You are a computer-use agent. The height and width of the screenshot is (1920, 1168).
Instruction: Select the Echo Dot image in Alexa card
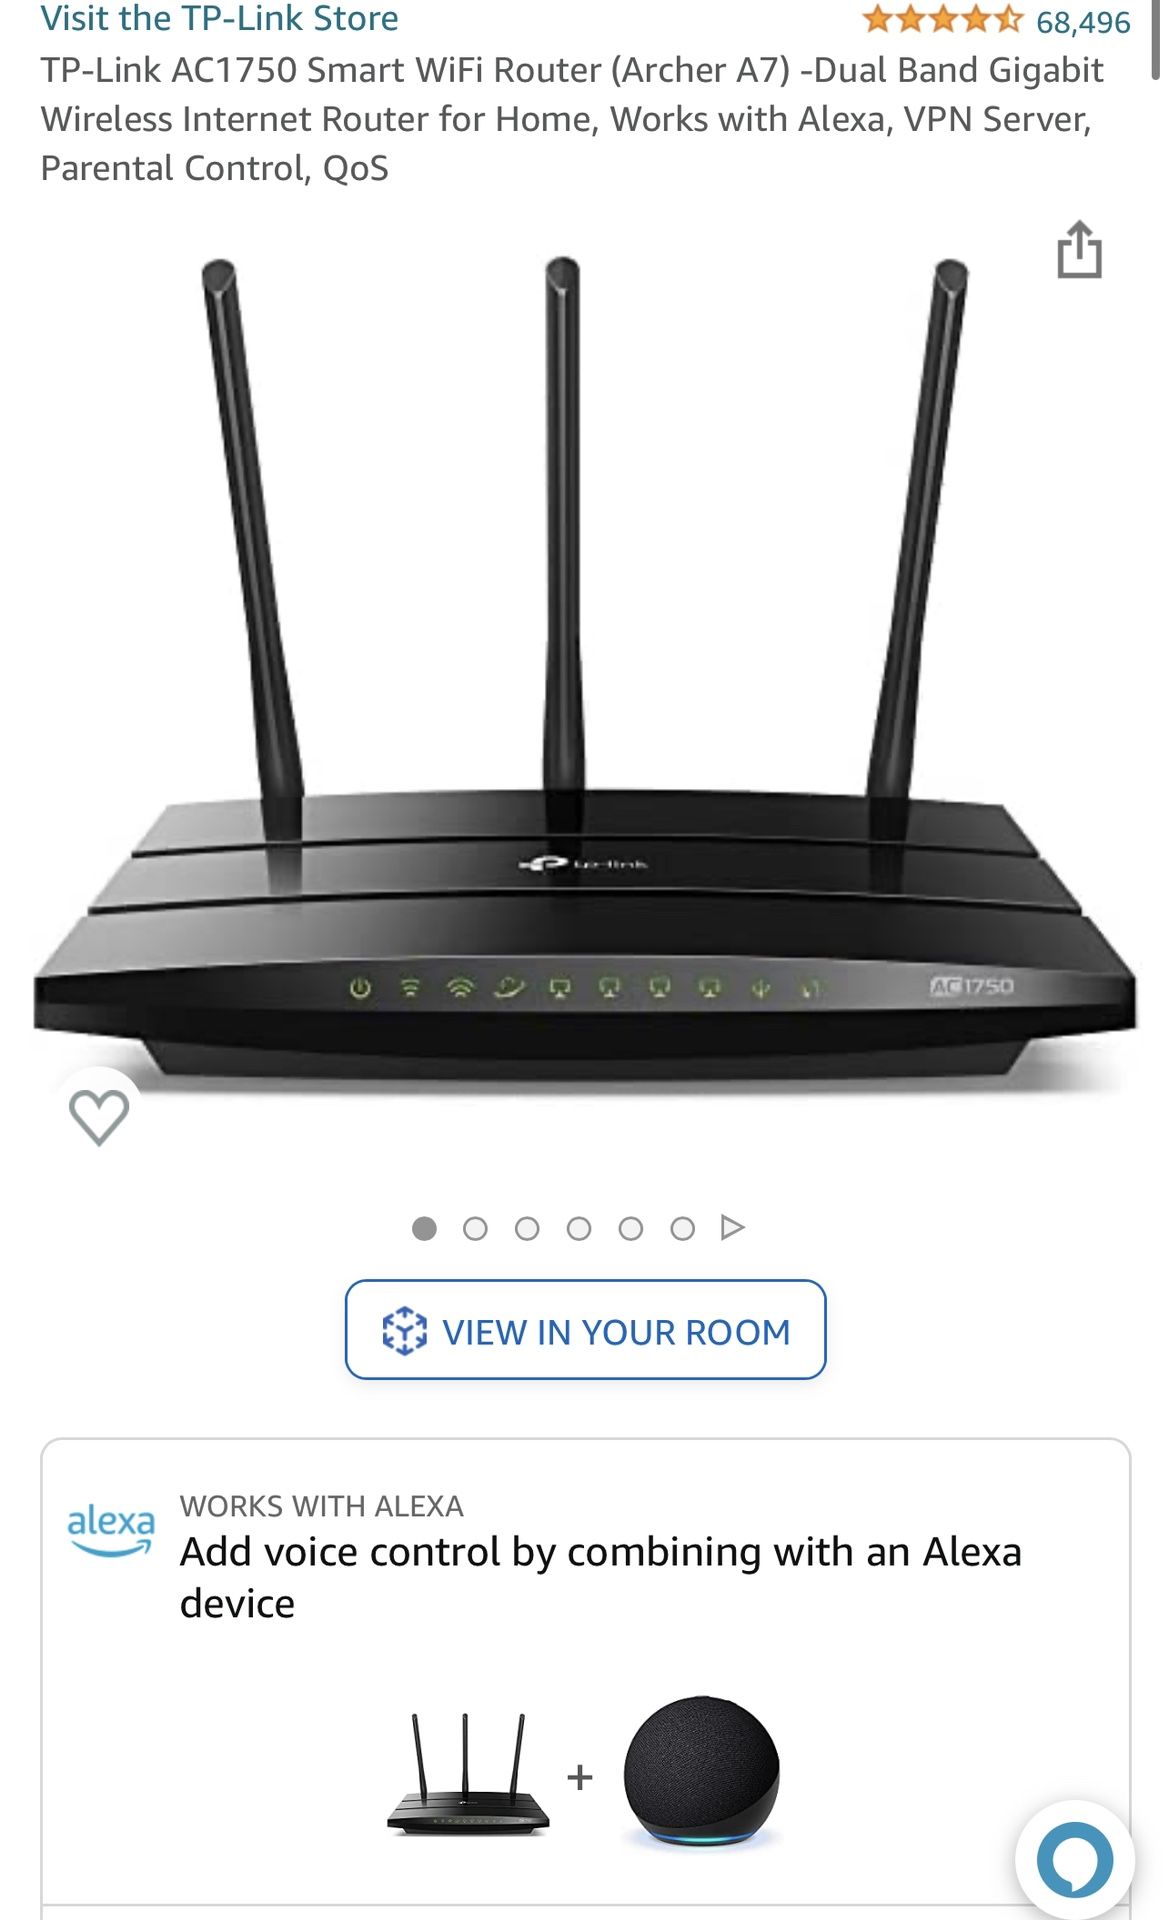[x=701, y=1771]
